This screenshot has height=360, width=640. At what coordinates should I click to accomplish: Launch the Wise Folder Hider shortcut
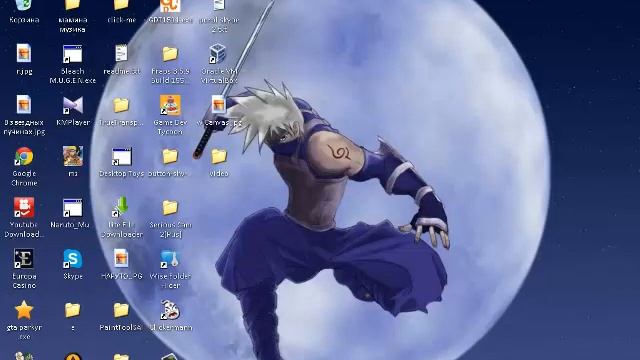coord(170,259)
